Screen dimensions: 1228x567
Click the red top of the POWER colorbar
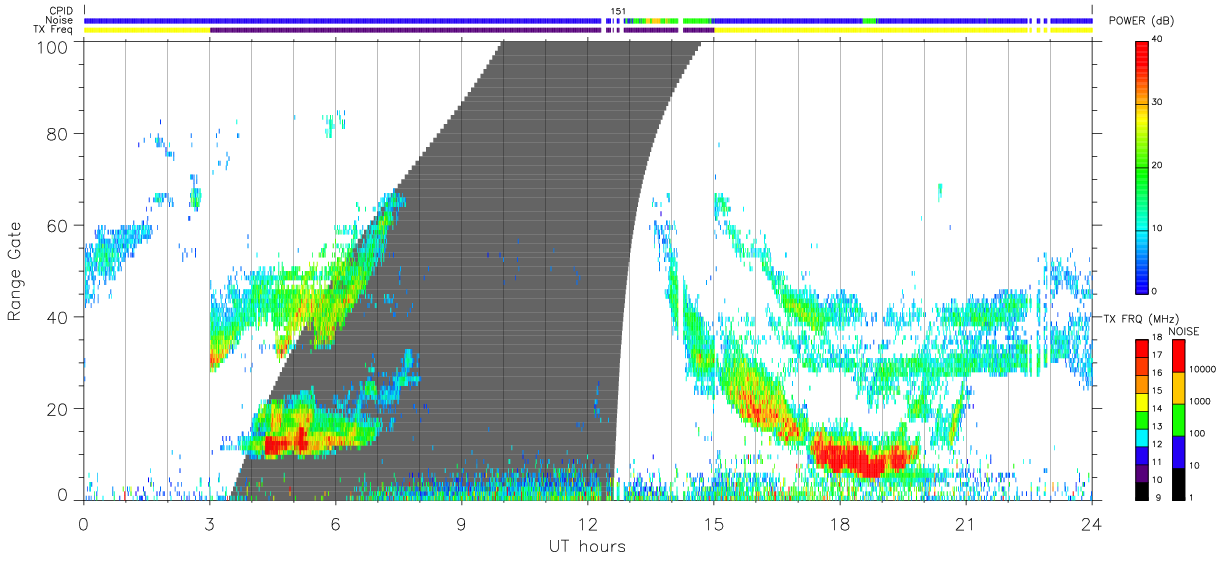[x=1142, y=55]
